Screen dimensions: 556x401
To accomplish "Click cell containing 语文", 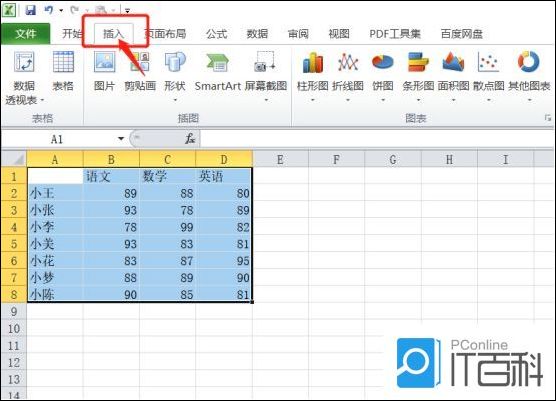I will click(111, 176).
